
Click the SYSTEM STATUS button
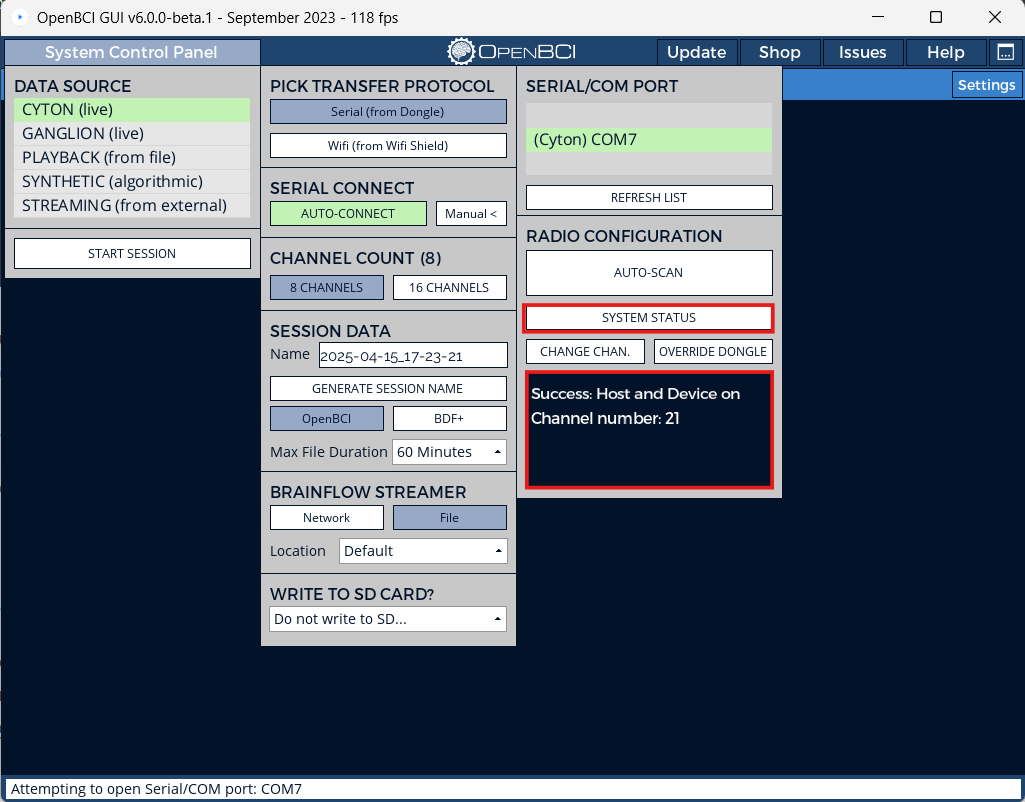pos(649,318)
